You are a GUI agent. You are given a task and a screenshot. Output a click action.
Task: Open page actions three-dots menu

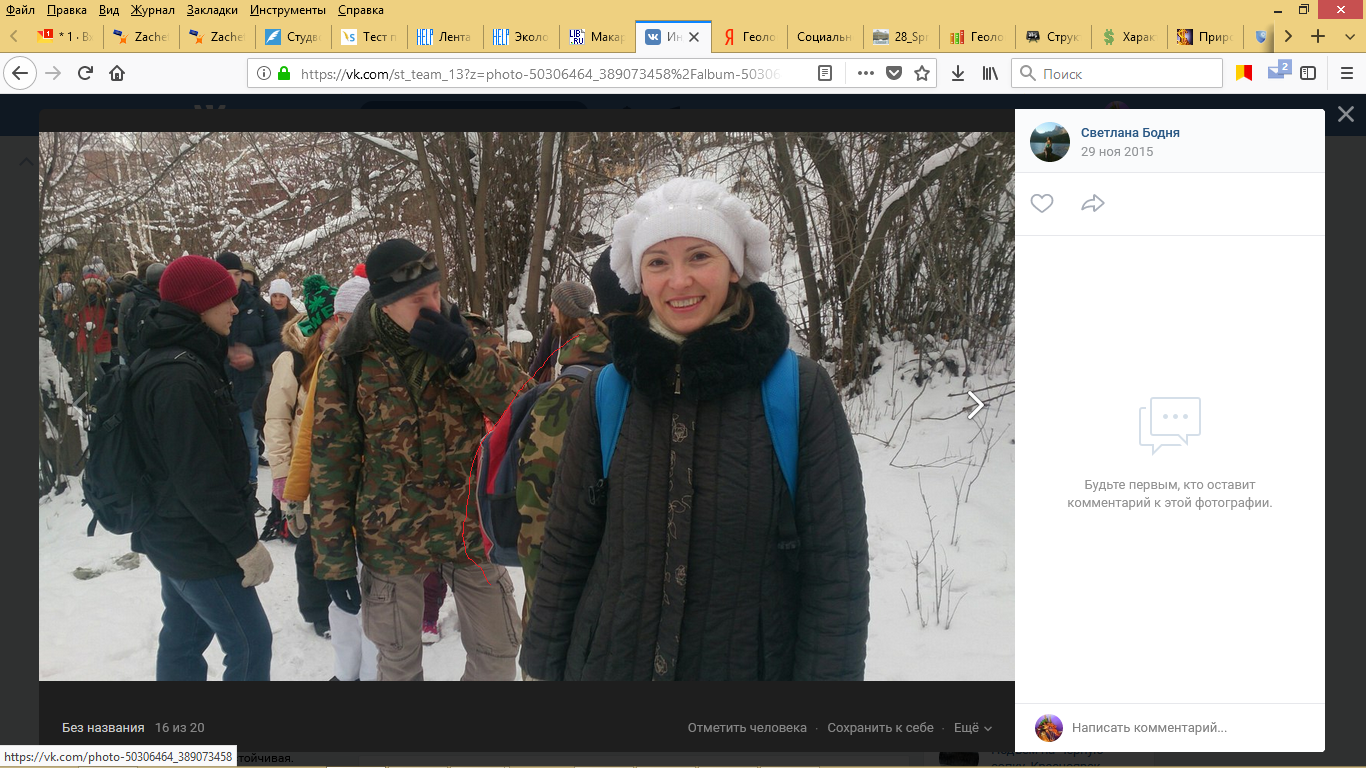(866, 73)
